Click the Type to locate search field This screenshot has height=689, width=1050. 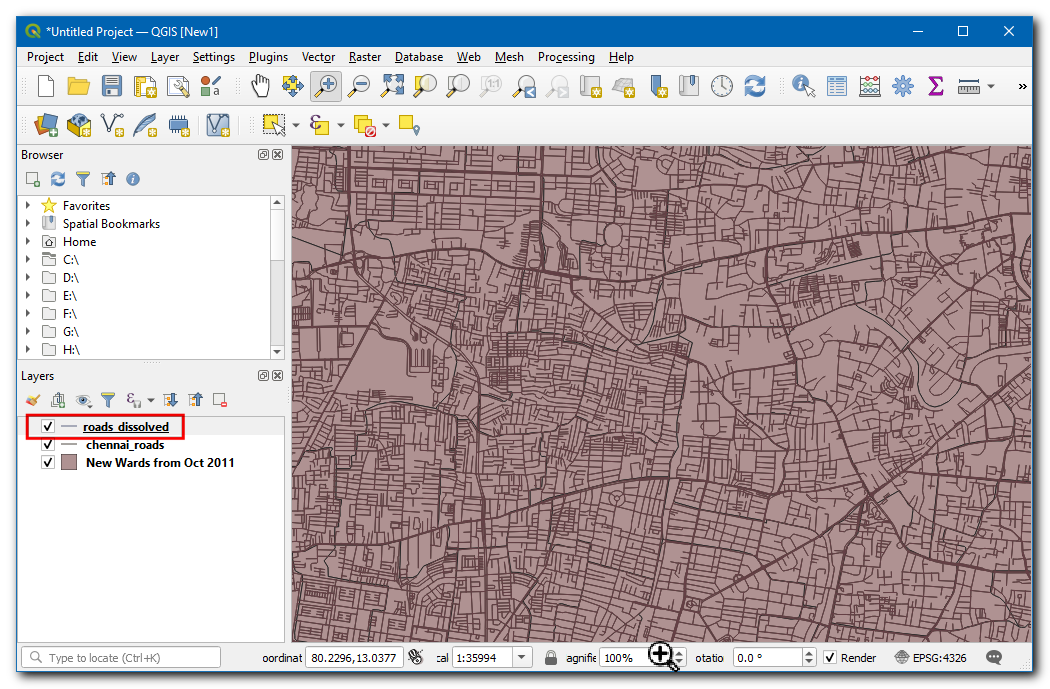tap(121, 658)
